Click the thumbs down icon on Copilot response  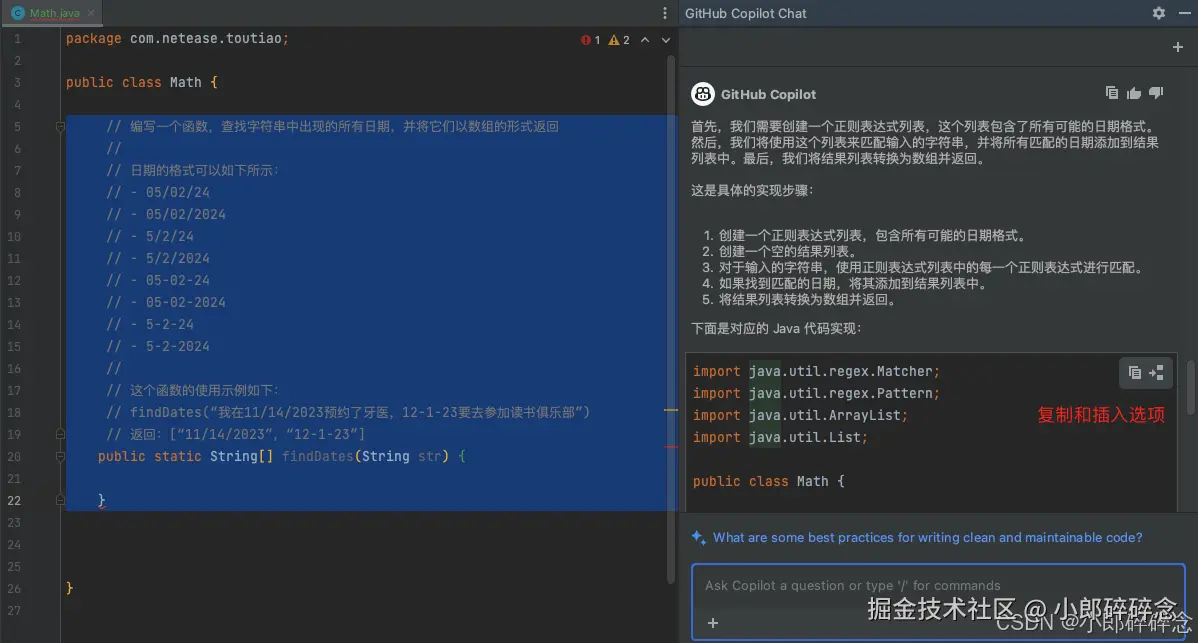point(1156,92)
